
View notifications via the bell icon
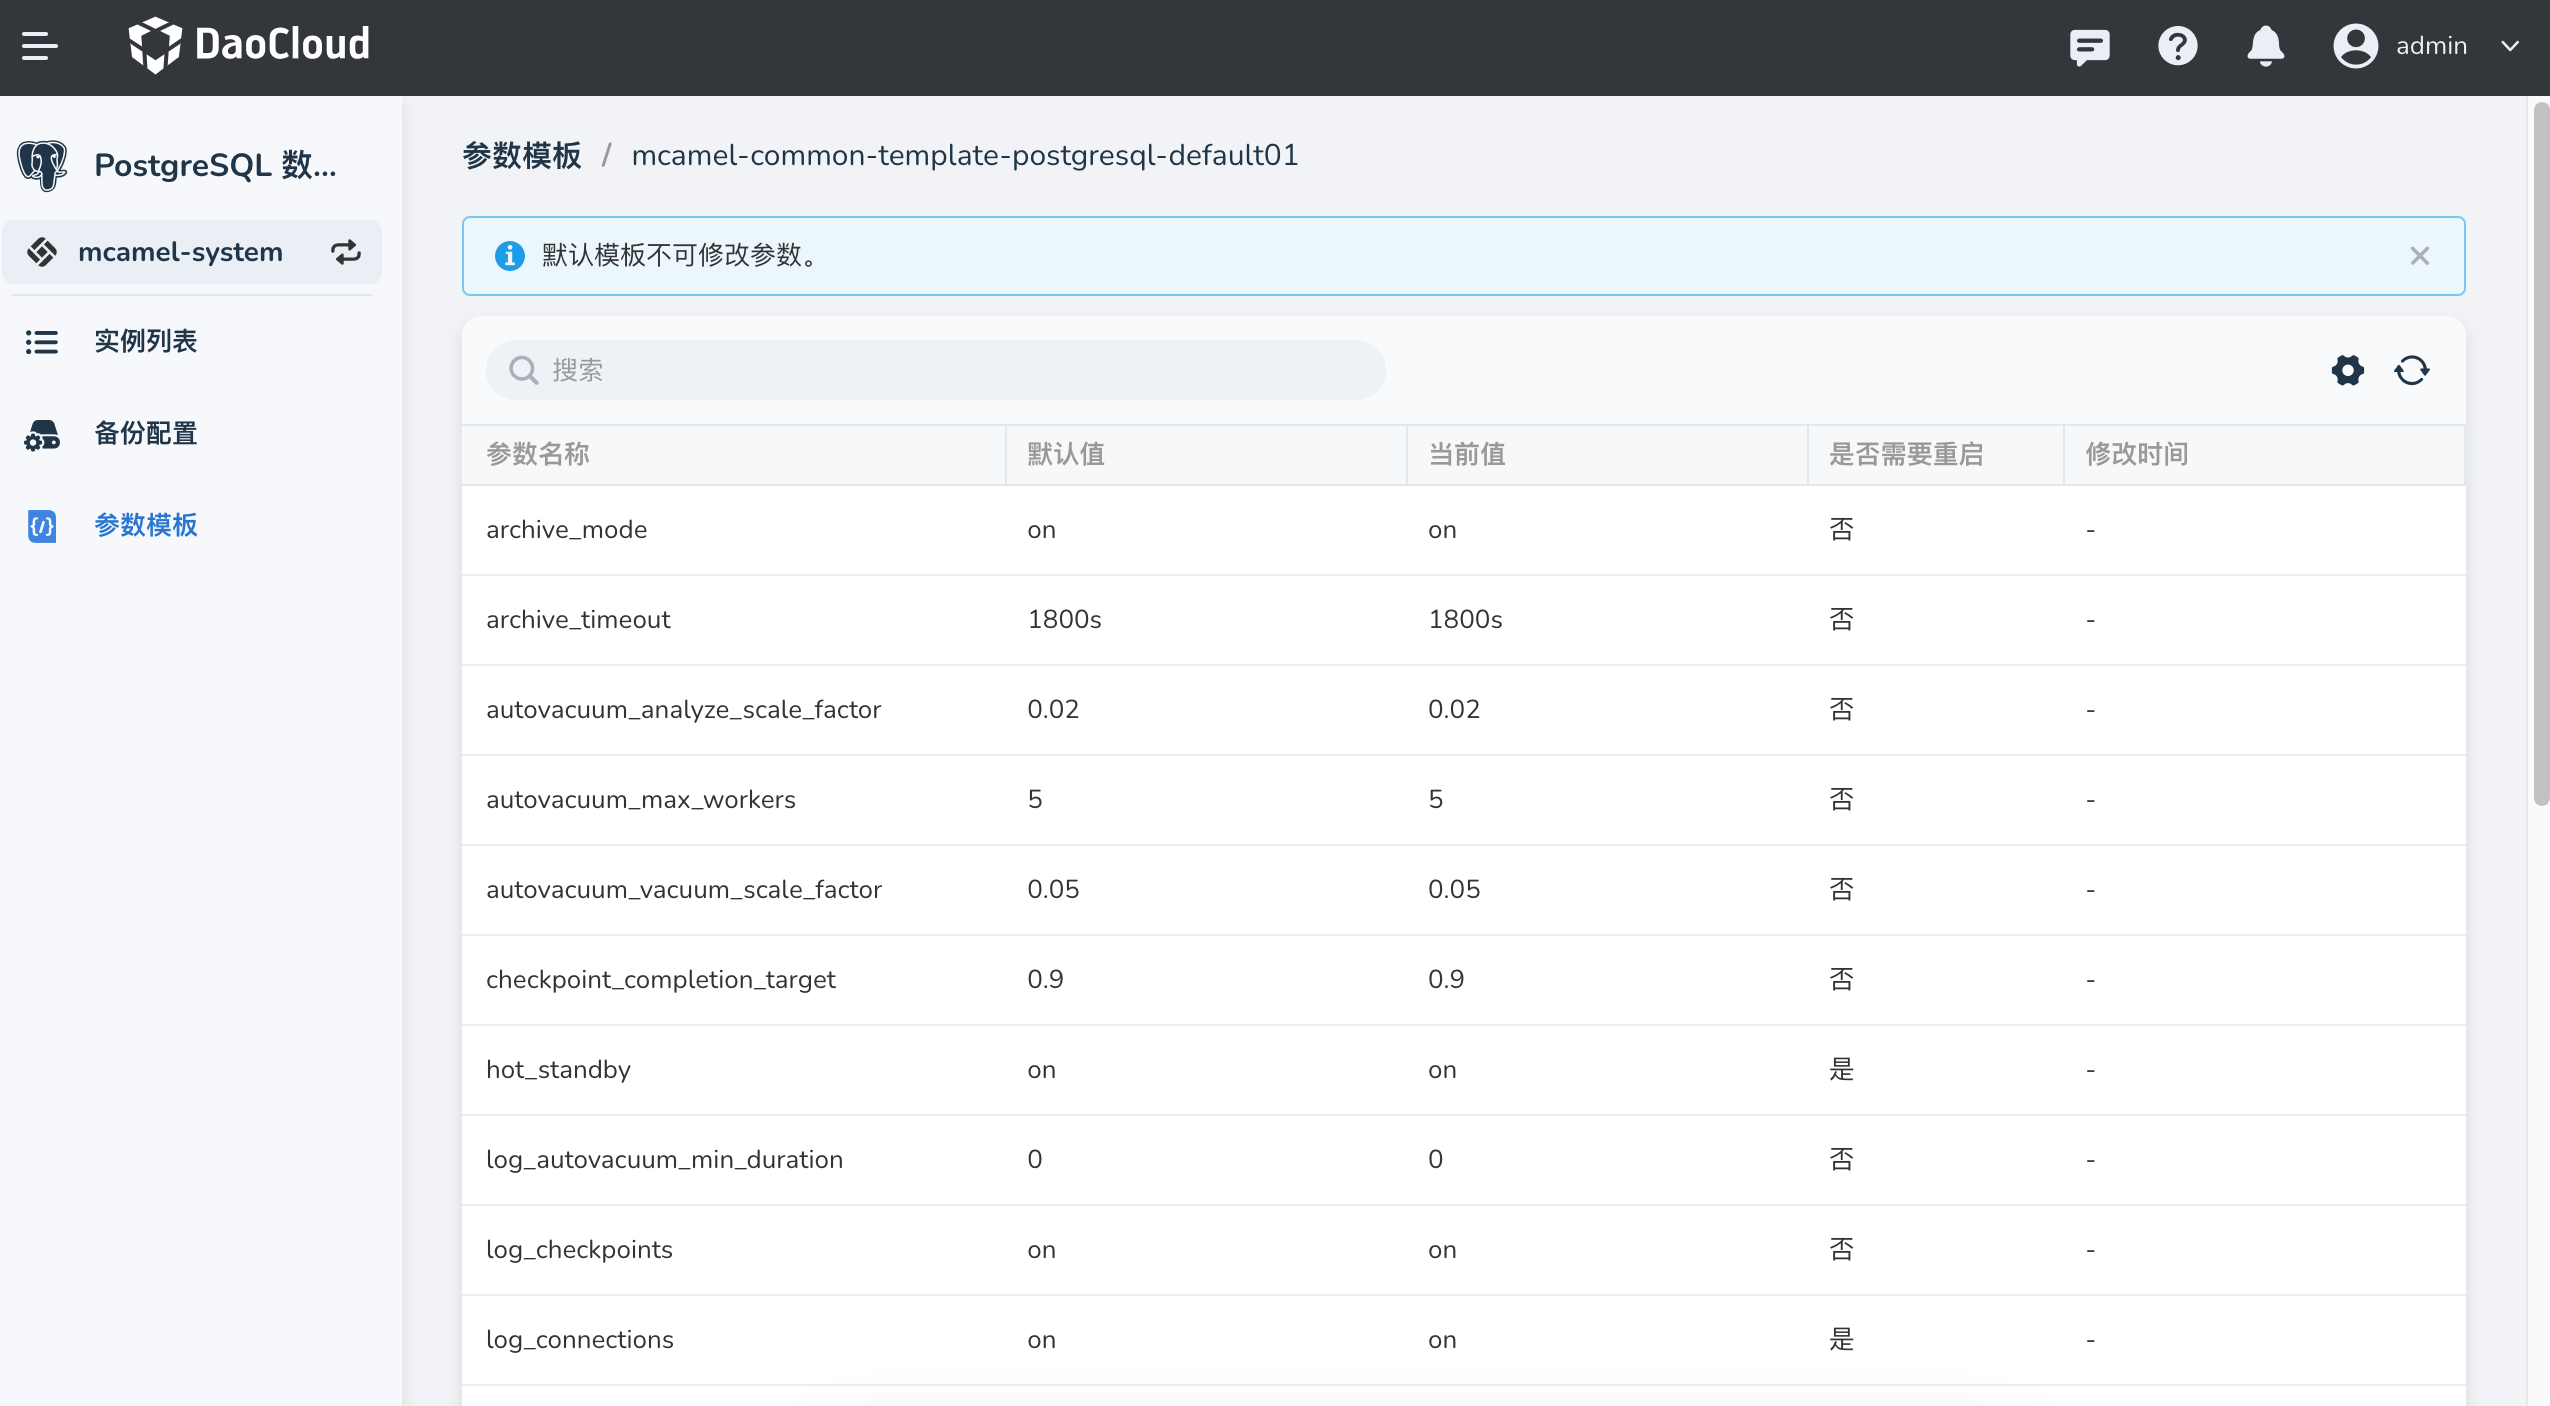[2265, 46]
